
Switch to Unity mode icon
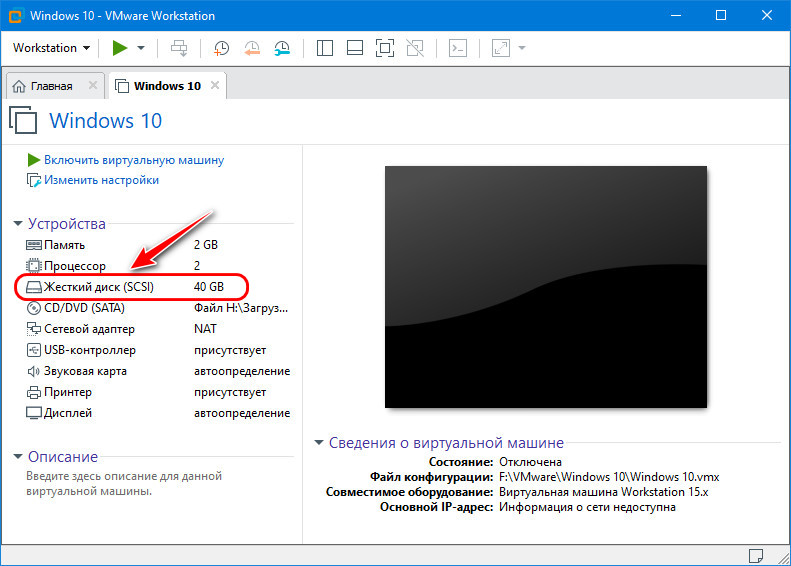(415, 48)
